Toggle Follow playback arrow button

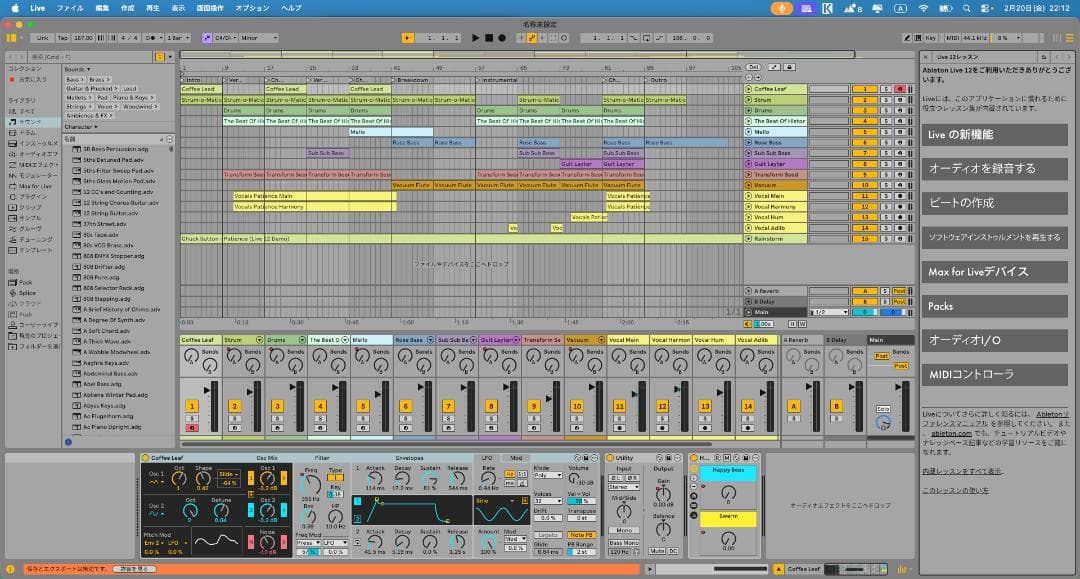(408, 38)
